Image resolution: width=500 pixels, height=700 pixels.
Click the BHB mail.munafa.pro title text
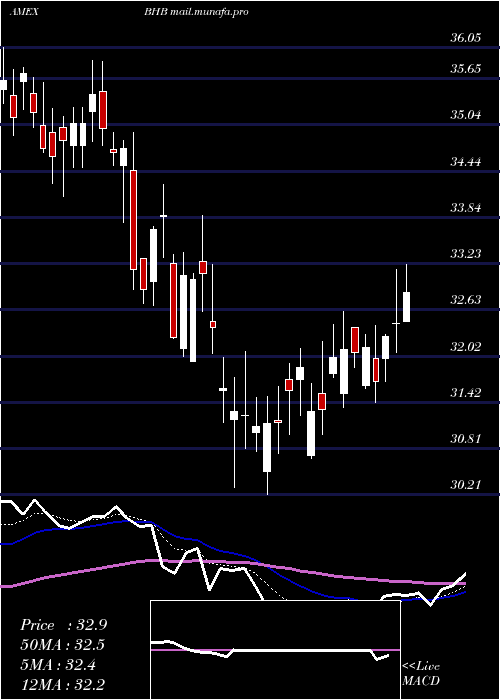196,12
